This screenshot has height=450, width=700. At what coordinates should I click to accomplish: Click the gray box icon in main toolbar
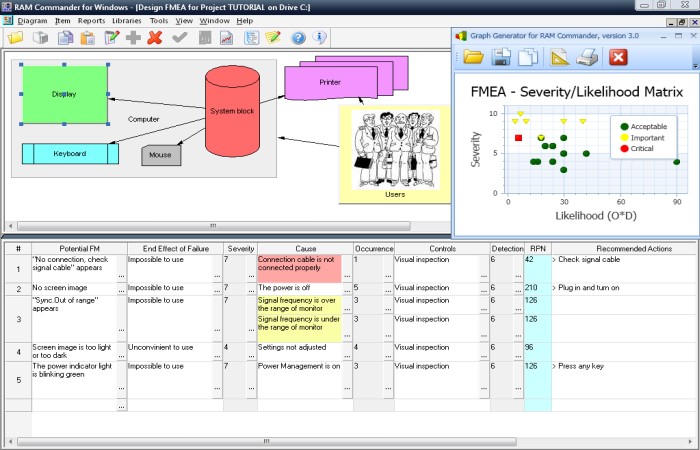coord(41,38)
